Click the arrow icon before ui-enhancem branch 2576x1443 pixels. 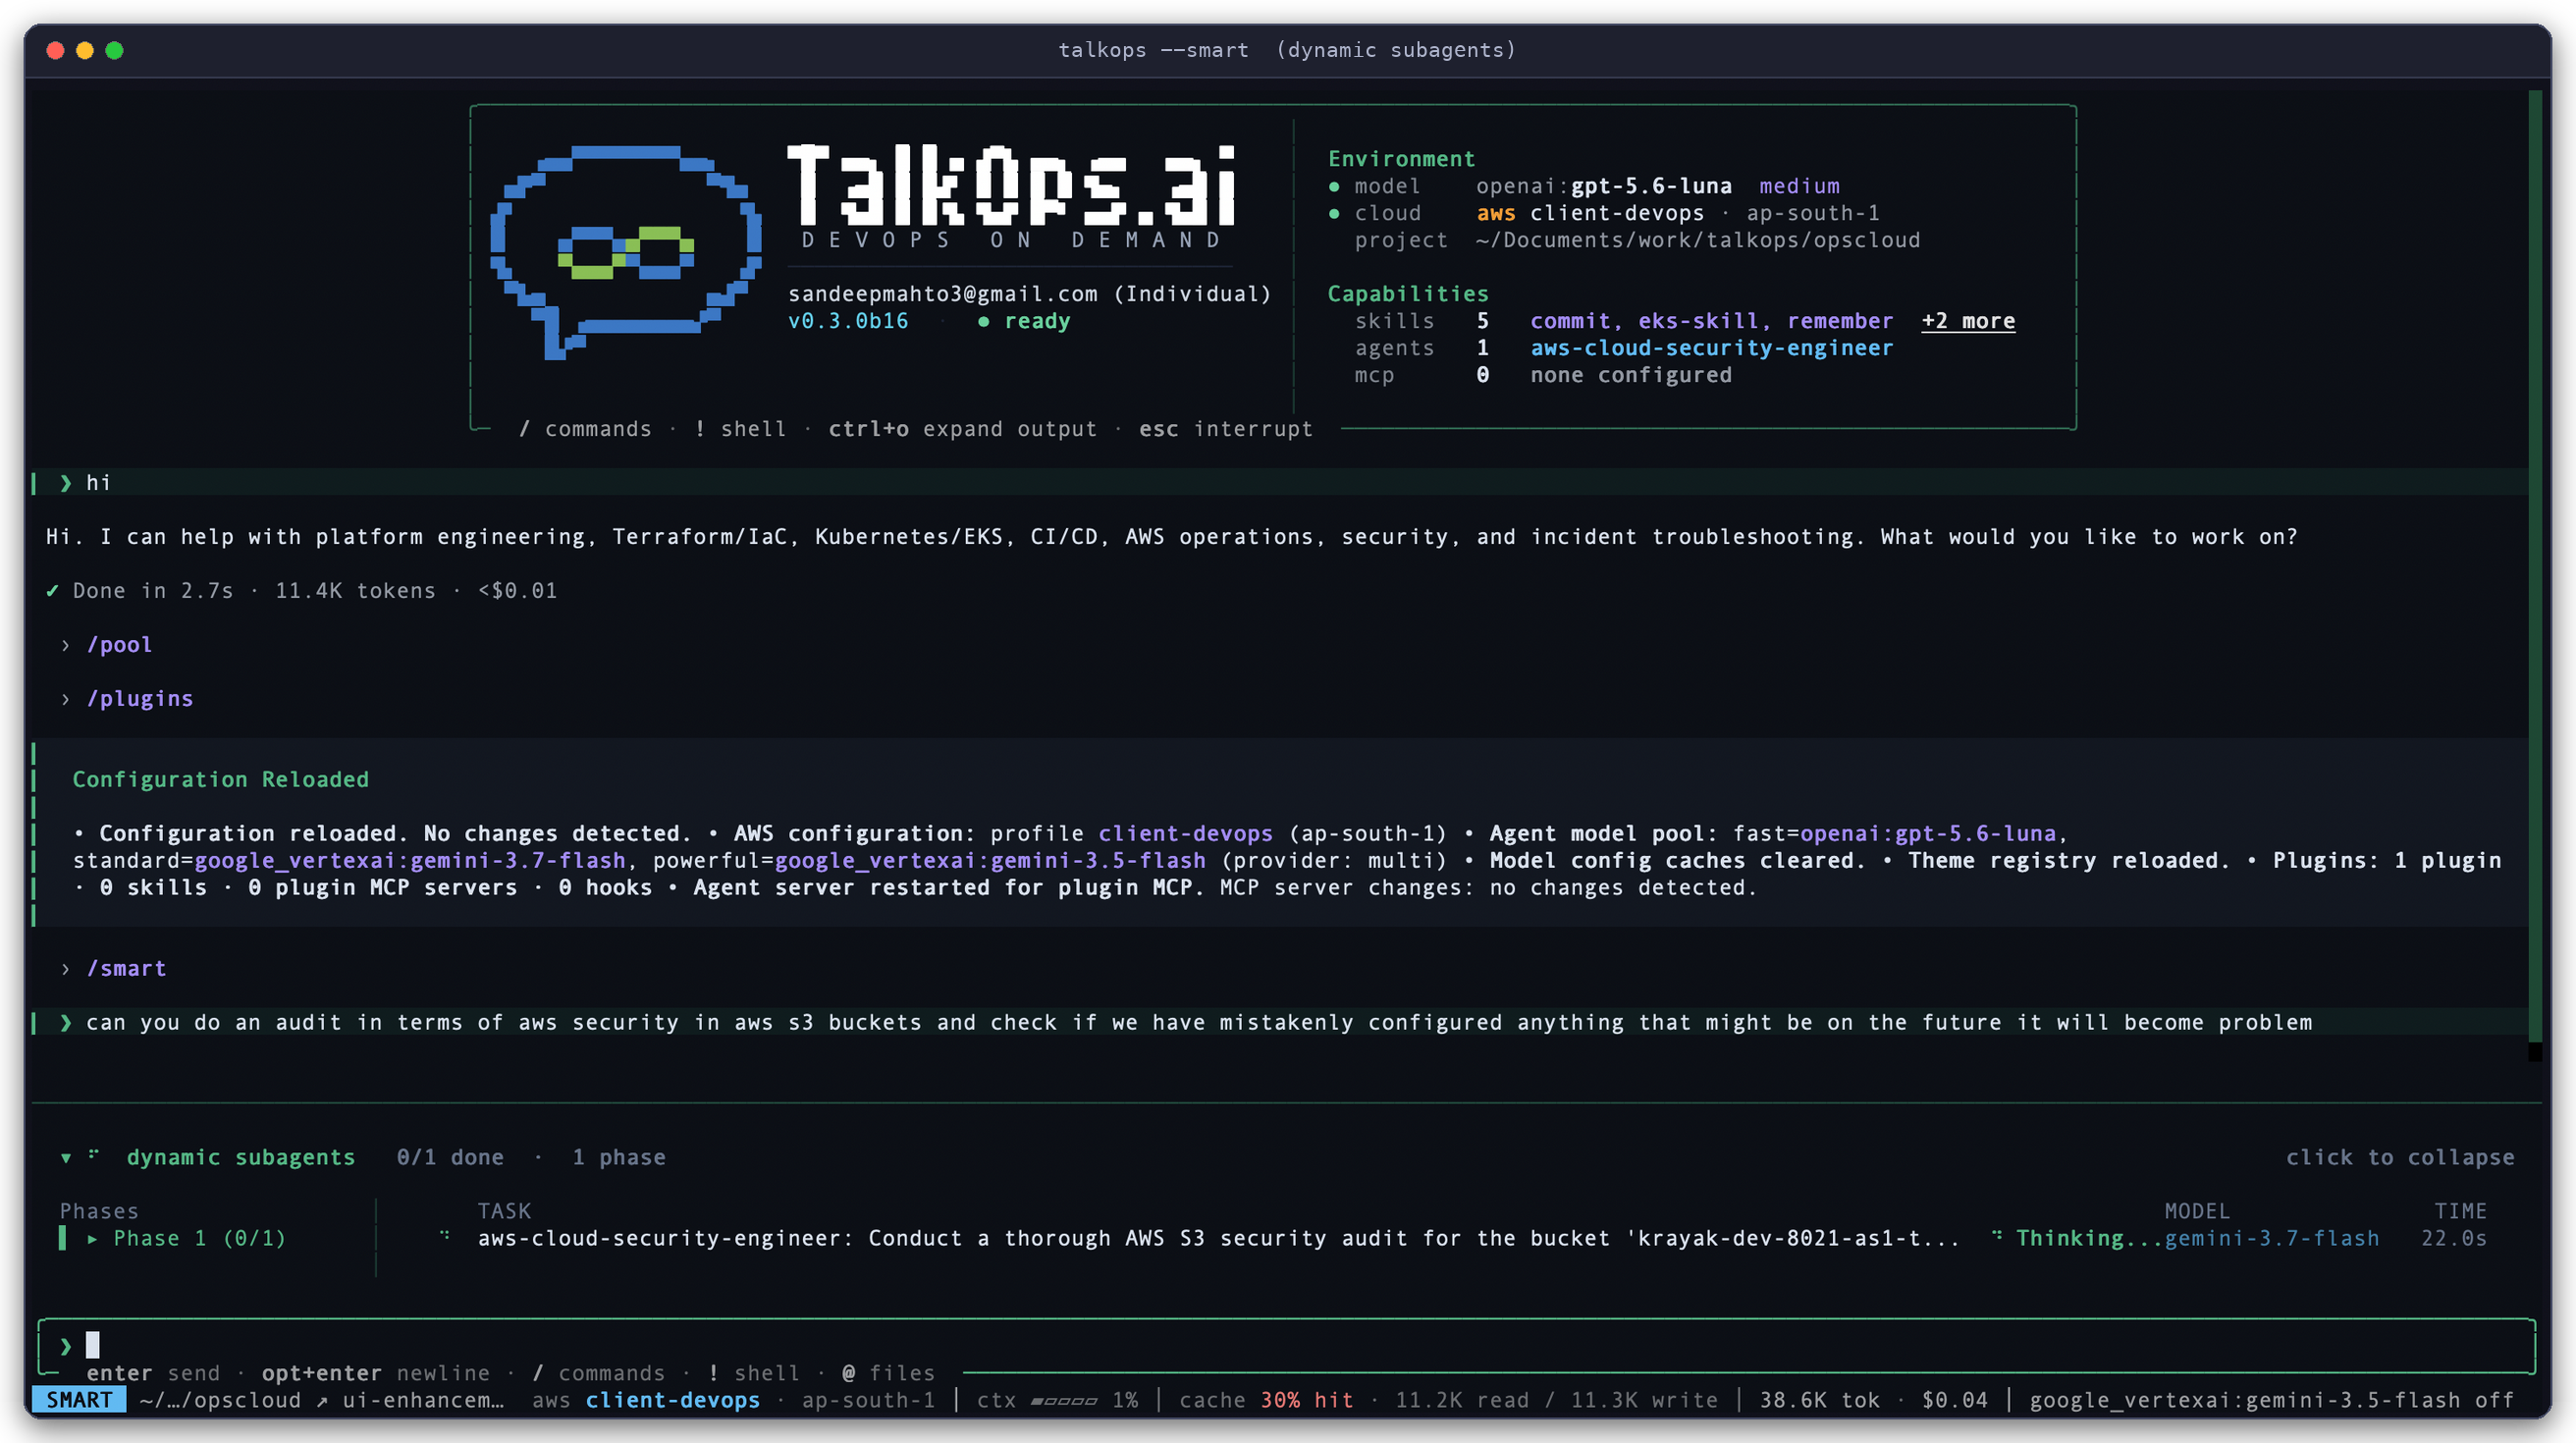[x=322, y=1401]
